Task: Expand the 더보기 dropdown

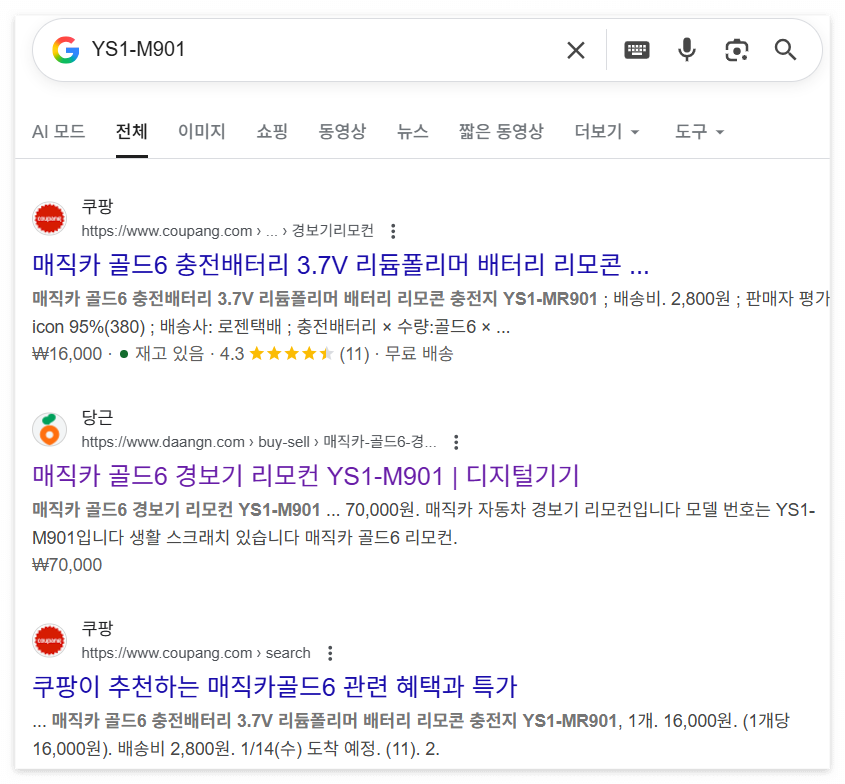Action: pyautogui.click(x=606, y=131)
